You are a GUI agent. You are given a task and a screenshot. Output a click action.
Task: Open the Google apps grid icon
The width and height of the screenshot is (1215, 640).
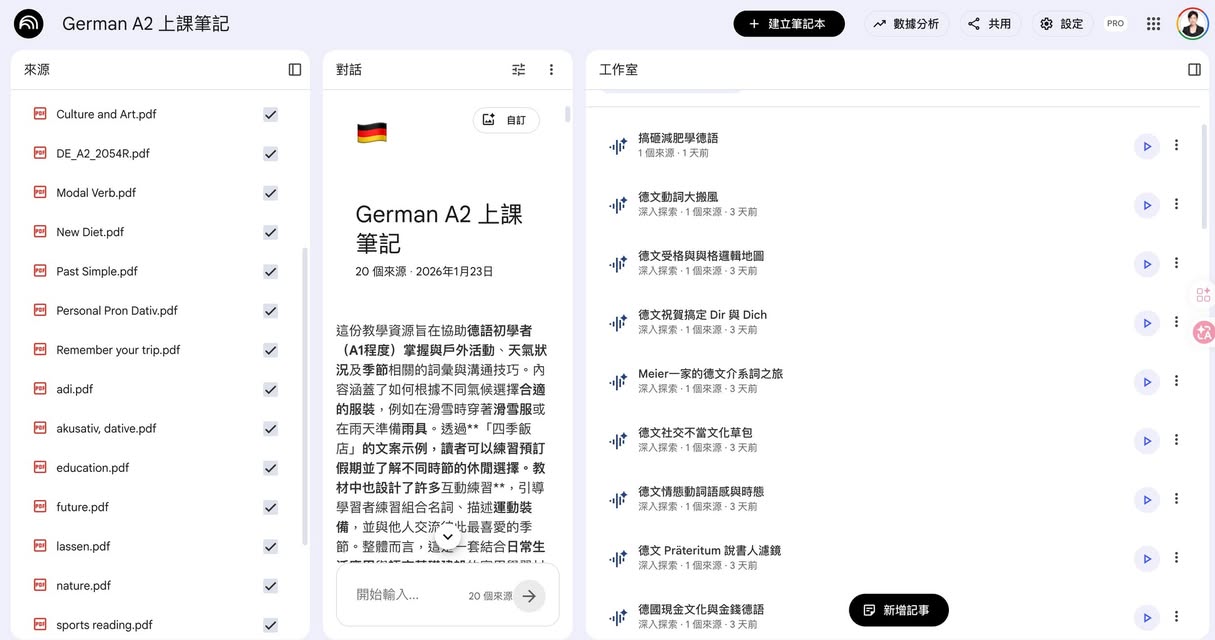tap(1153, 24)
